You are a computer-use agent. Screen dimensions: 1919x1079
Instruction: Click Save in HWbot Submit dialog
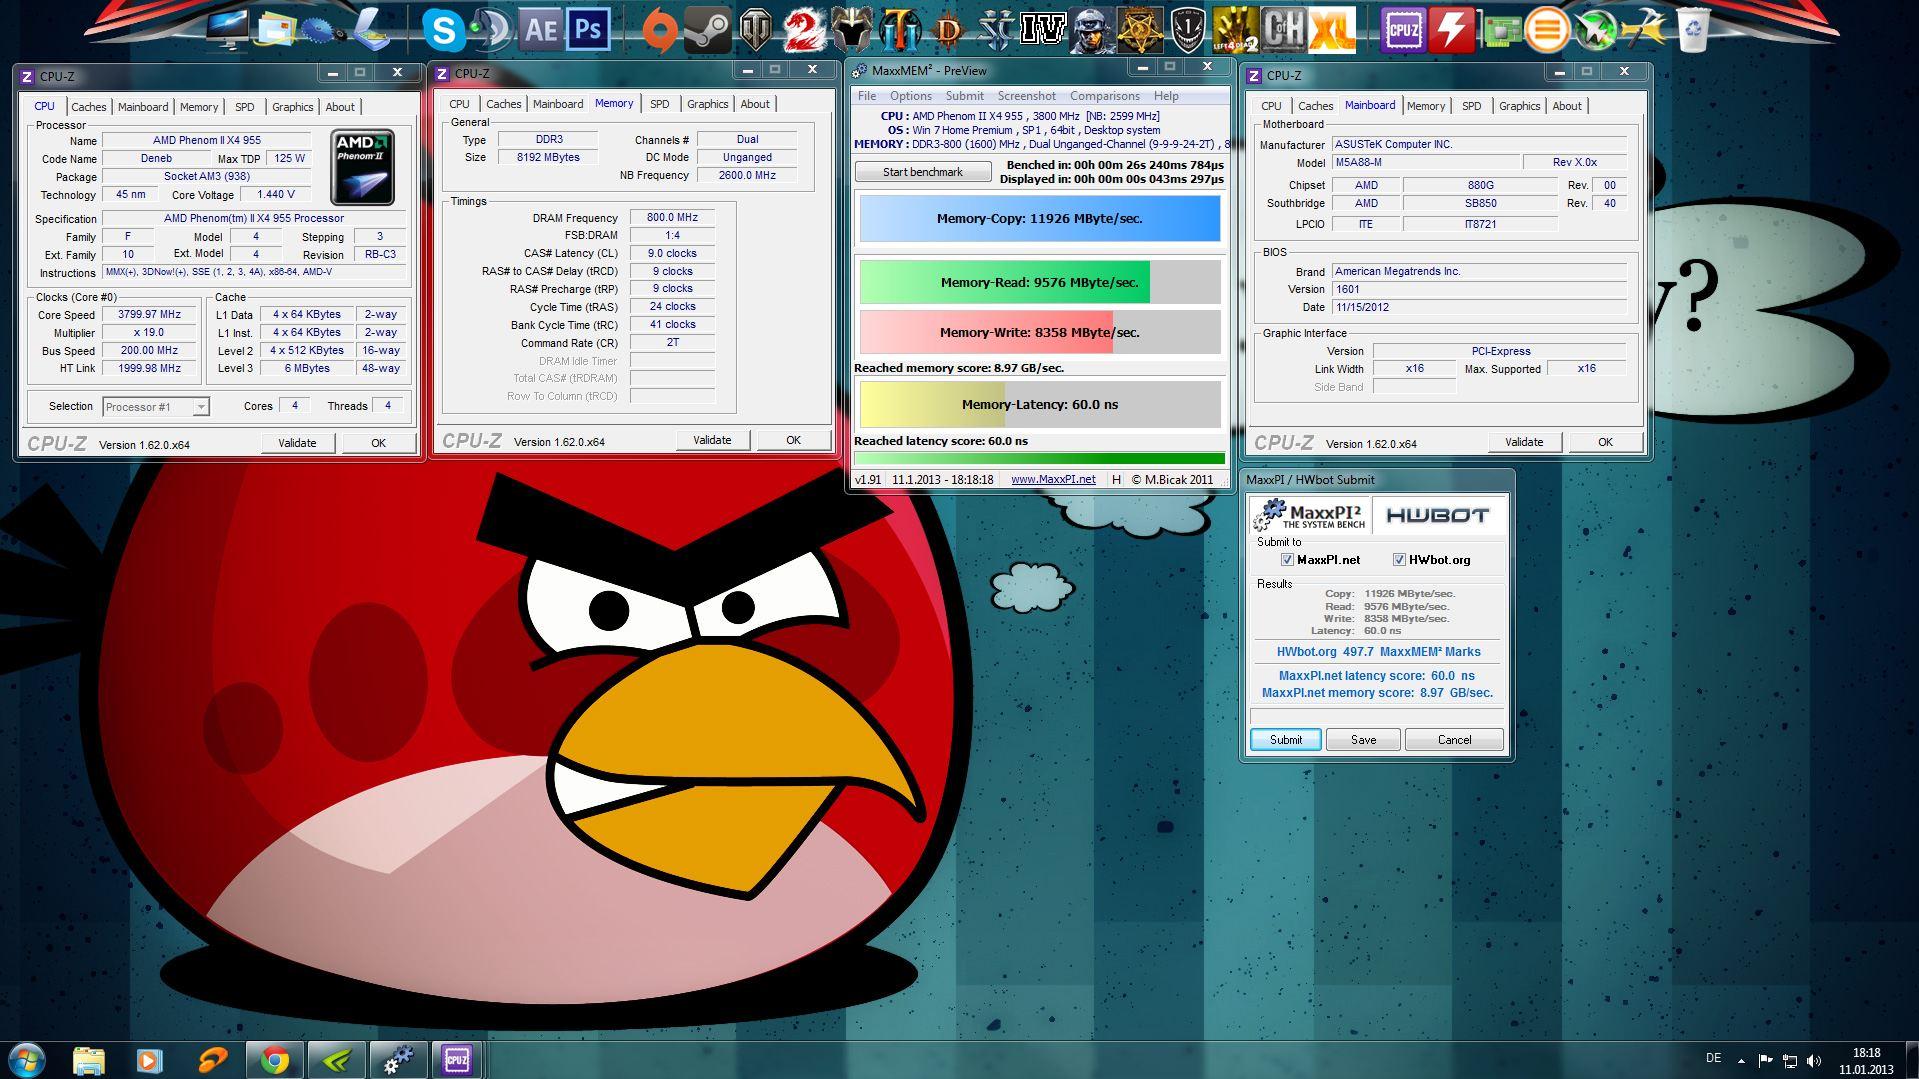tap(1363, 740)
